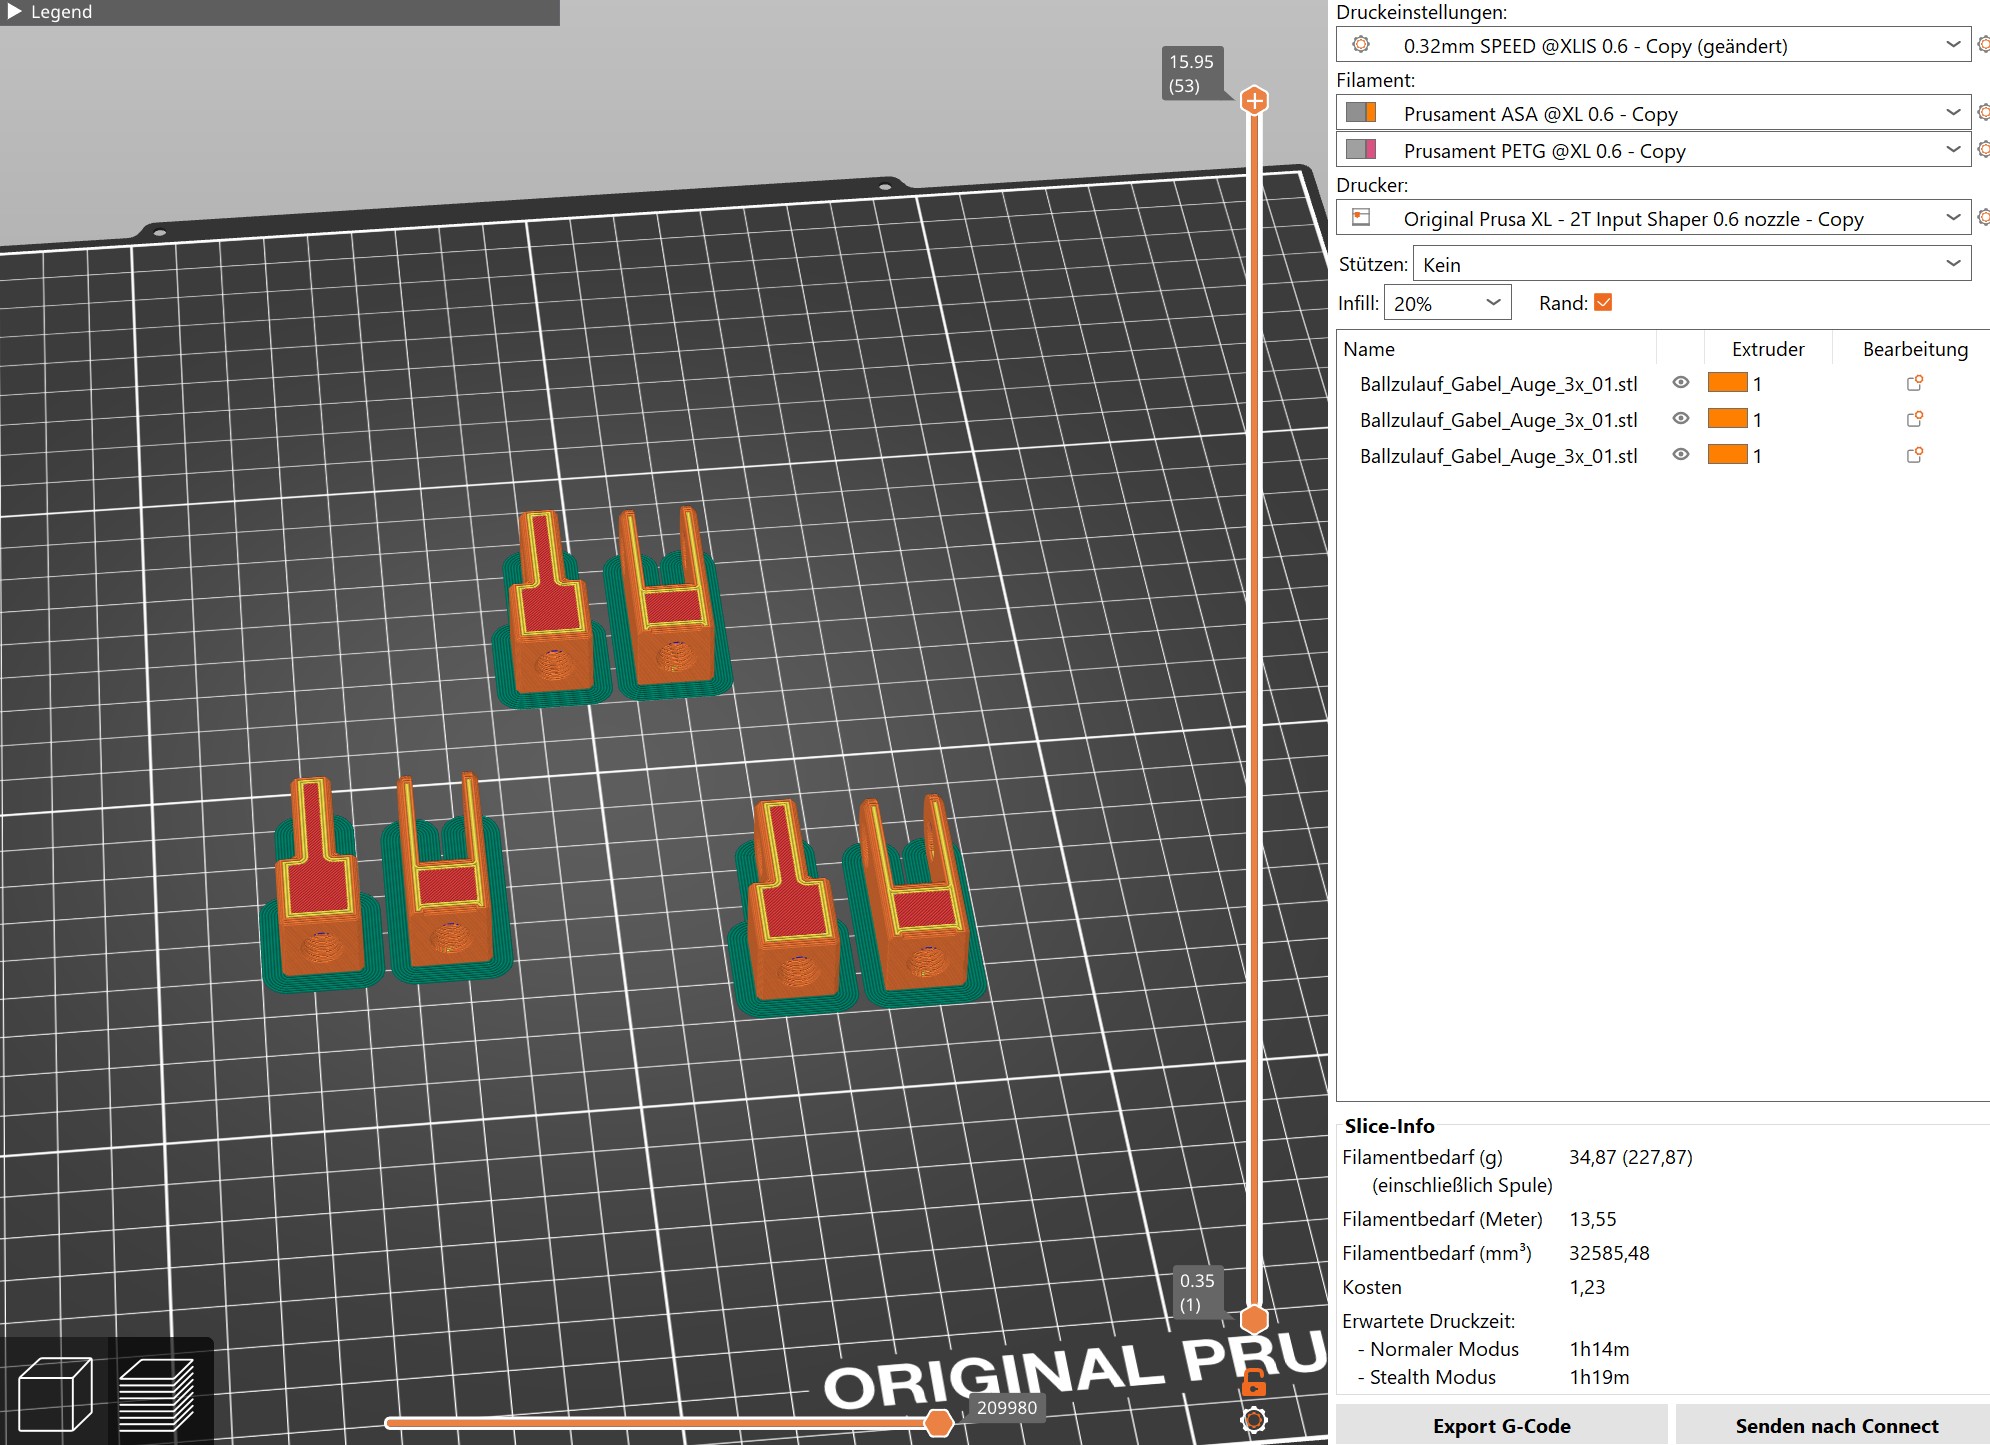Open print settings edit gear at the right edge
Screen dimensions: 1990x1445
1983,44
